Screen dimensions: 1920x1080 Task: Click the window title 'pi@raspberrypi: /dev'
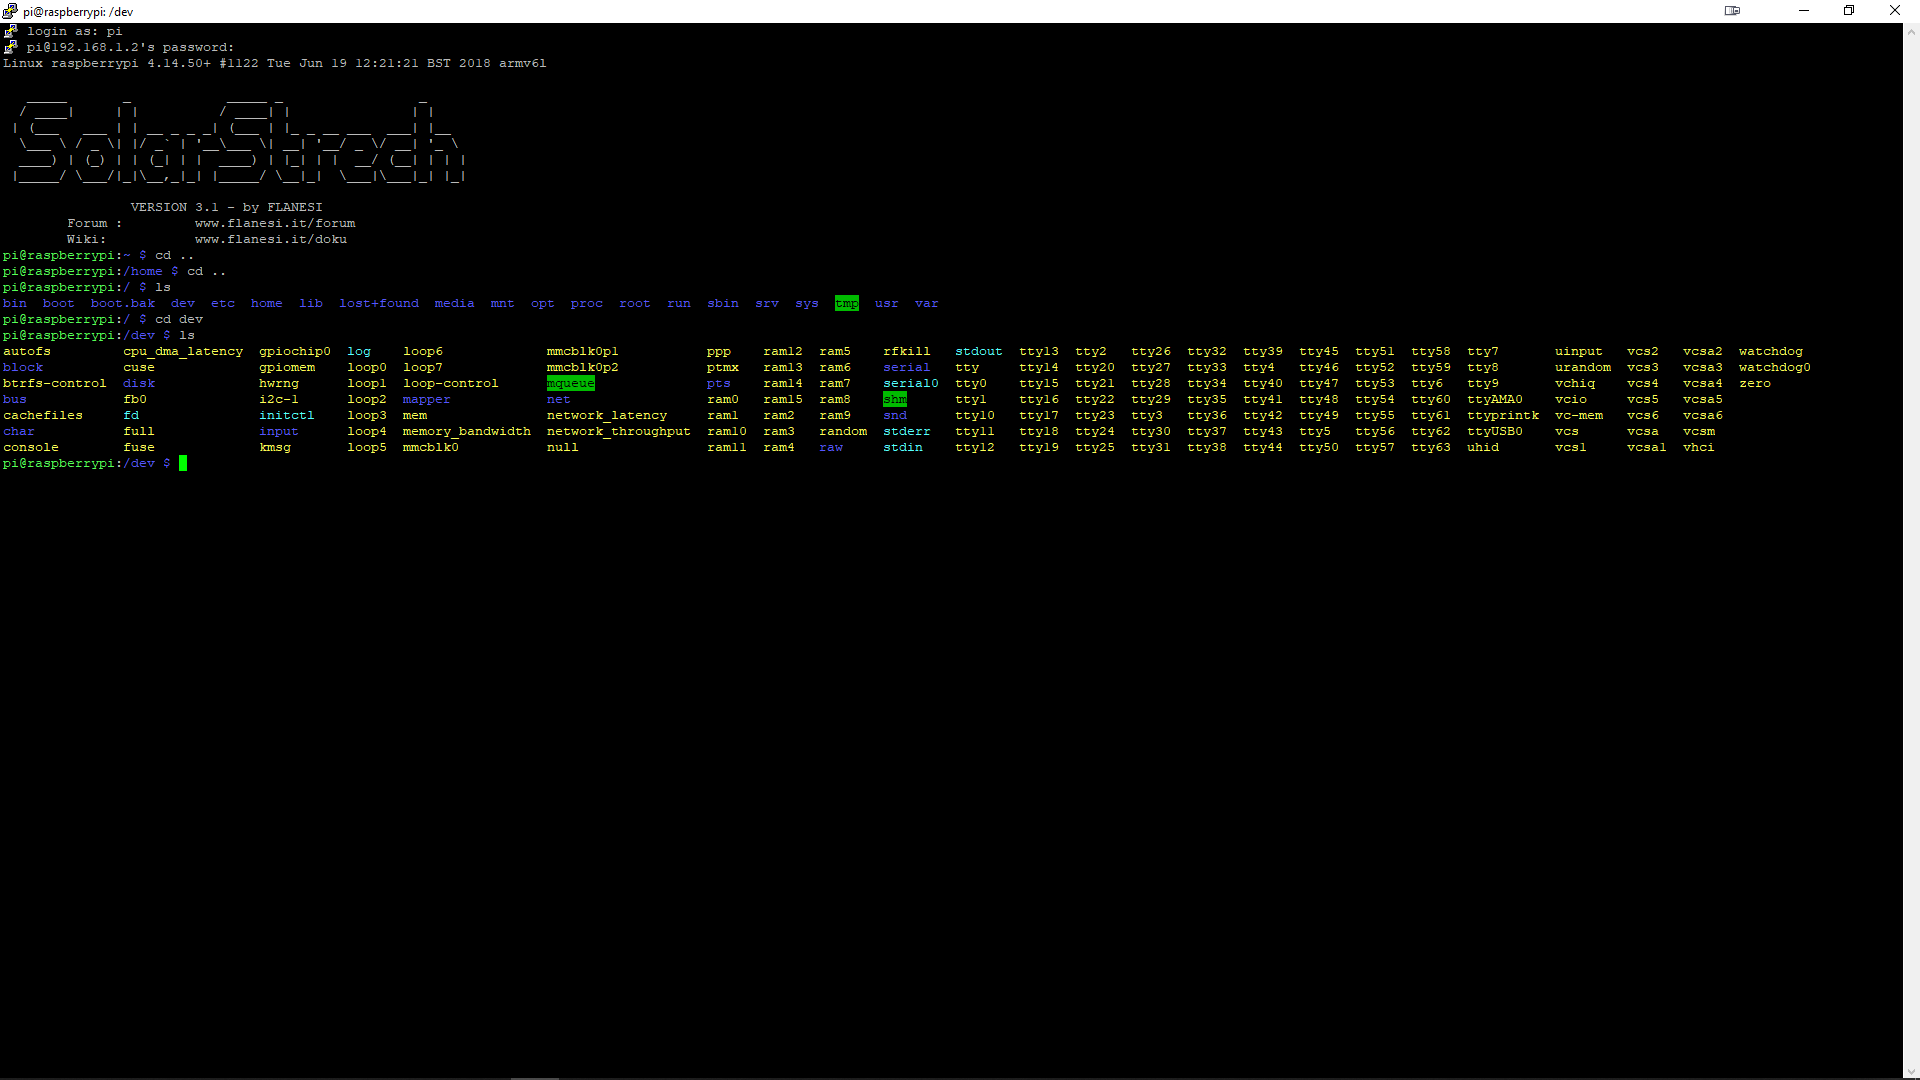click(78, 12)
